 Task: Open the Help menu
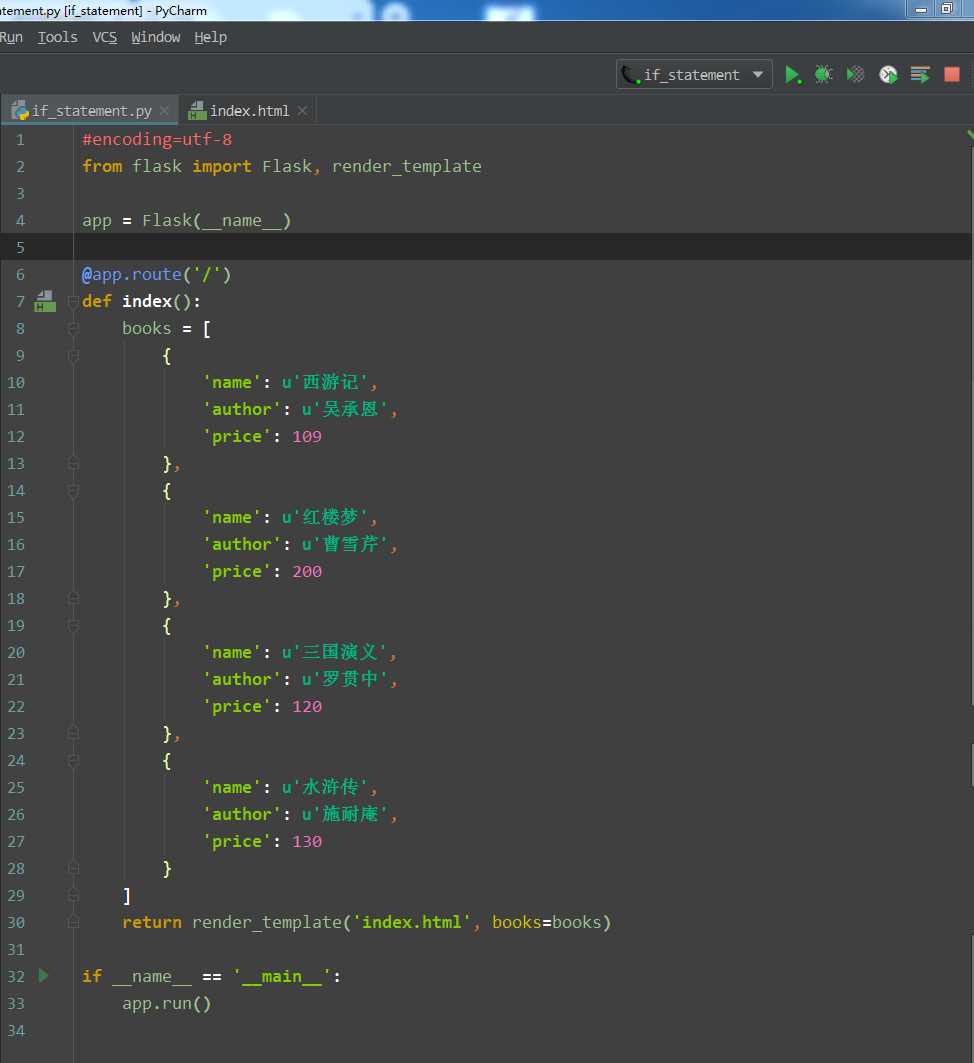(x=210, y=37)
